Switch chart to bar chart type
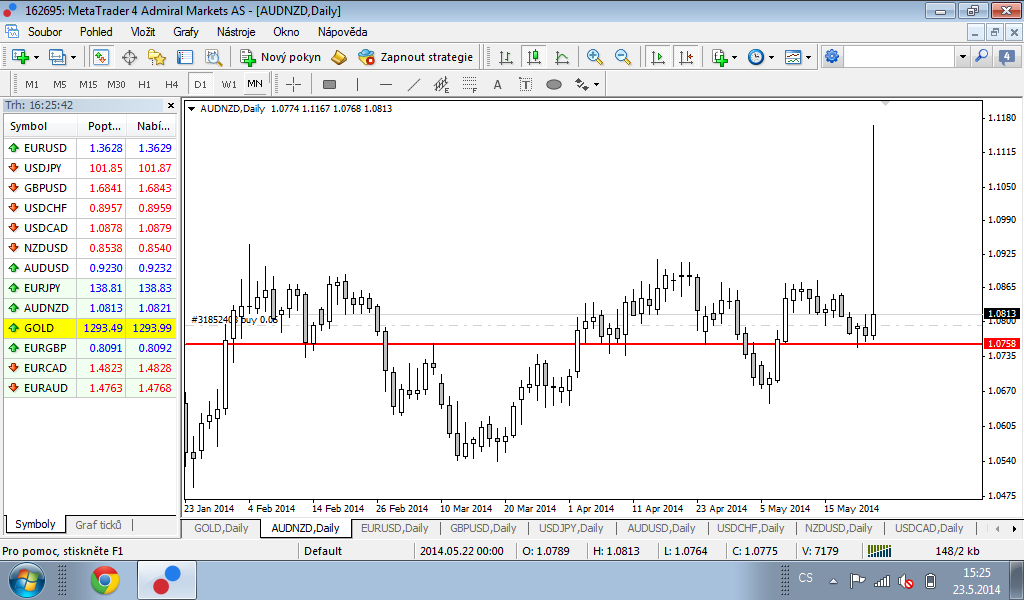 point(506,57)
